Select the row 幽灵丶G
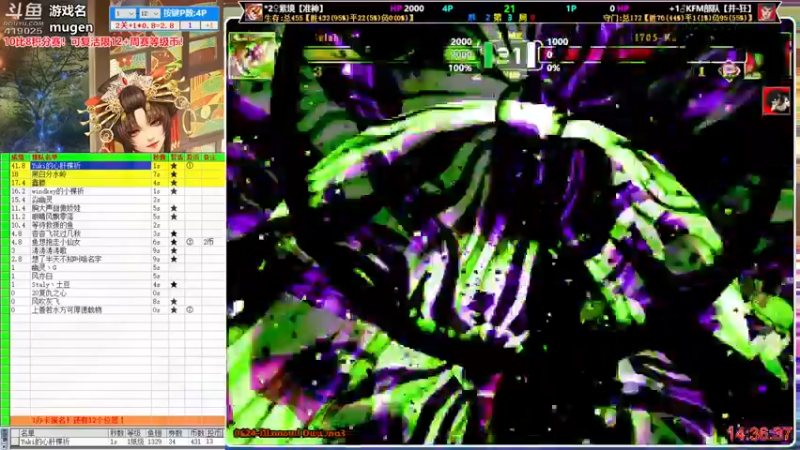This screenshot has height=450, width=800. [118, 267]
